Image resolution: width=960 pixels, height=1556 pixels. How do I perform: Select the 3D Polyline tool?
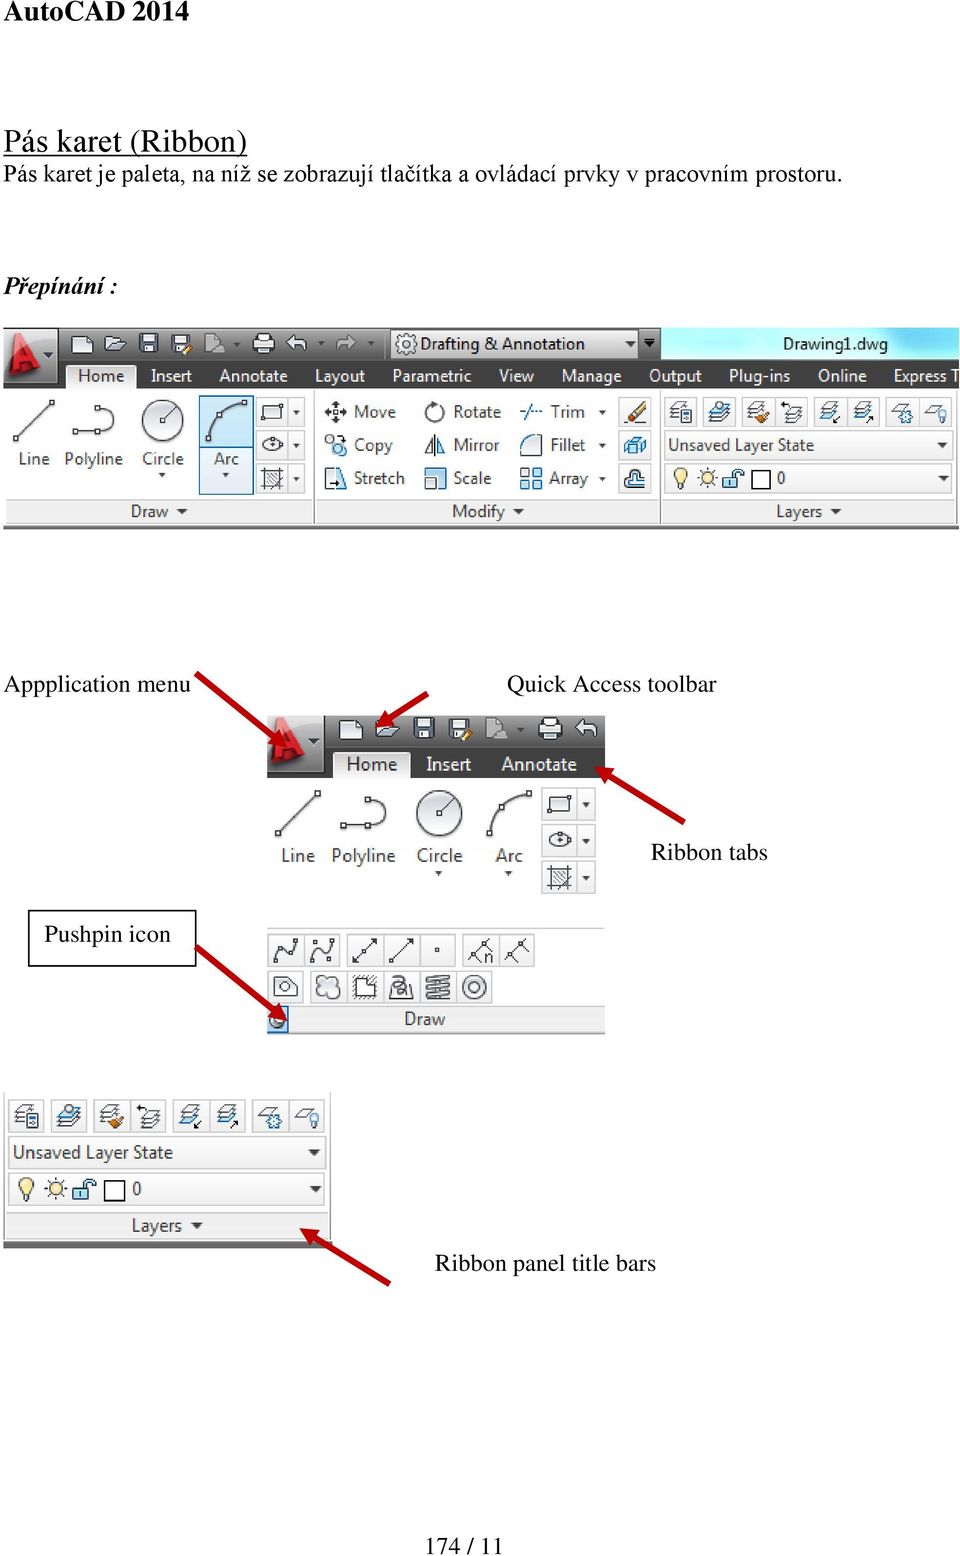tap(401, 988)
